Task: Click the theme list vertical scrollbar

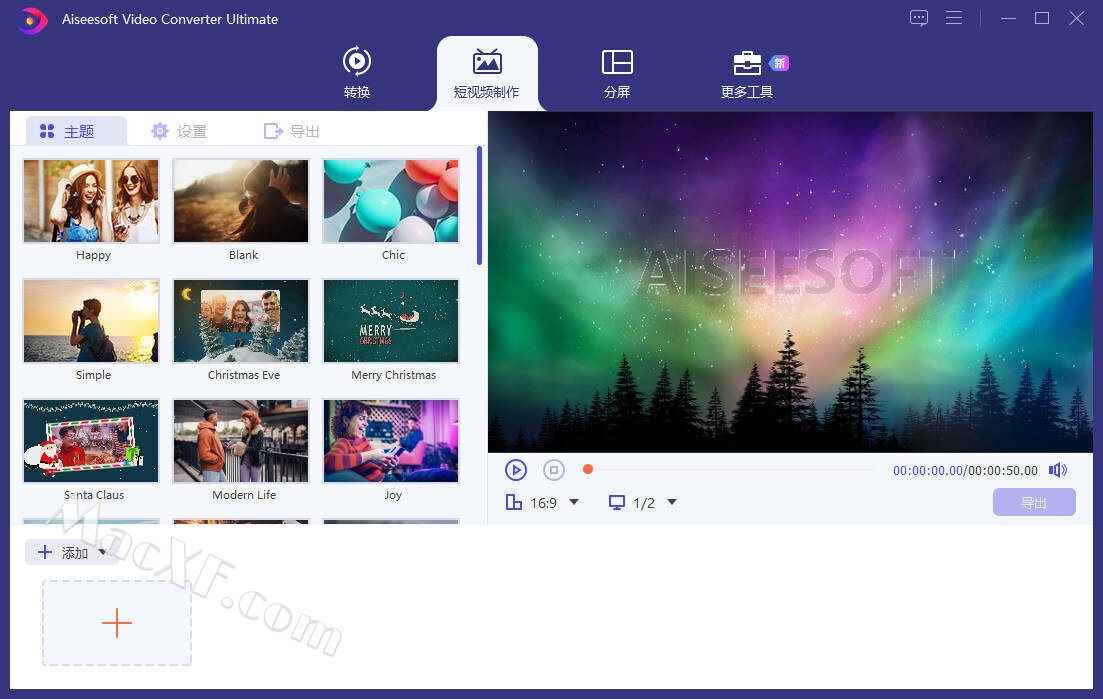Action: 480,205
